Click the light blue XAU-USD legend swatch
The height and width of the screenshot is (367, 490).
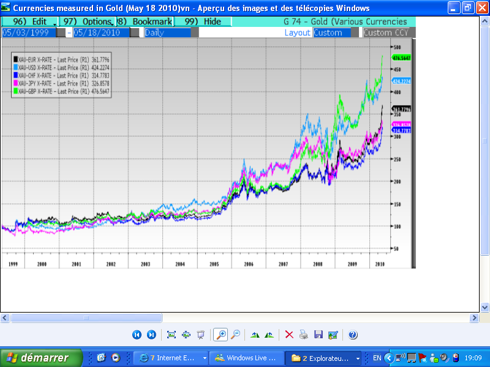16,67
